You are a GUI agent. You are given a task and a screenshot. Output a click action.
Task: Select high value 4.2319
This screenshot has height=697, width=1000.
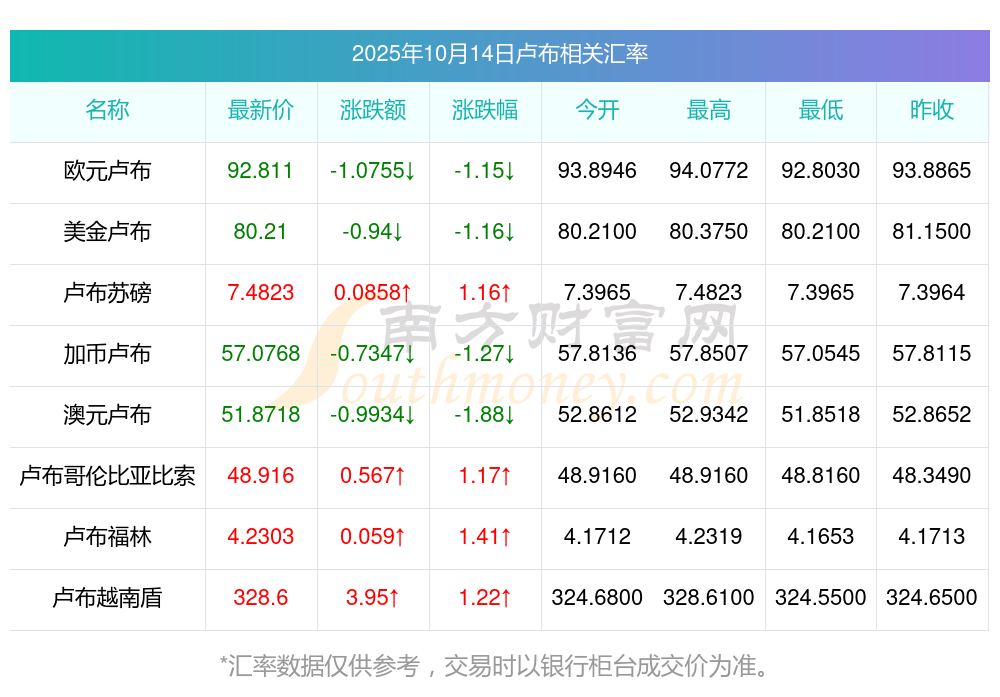tap(709, 536)
